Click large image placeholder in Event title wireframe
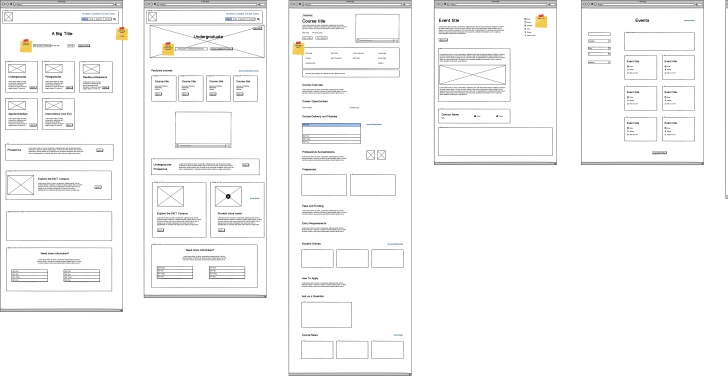Screen dimensions: 728x376 472,75
